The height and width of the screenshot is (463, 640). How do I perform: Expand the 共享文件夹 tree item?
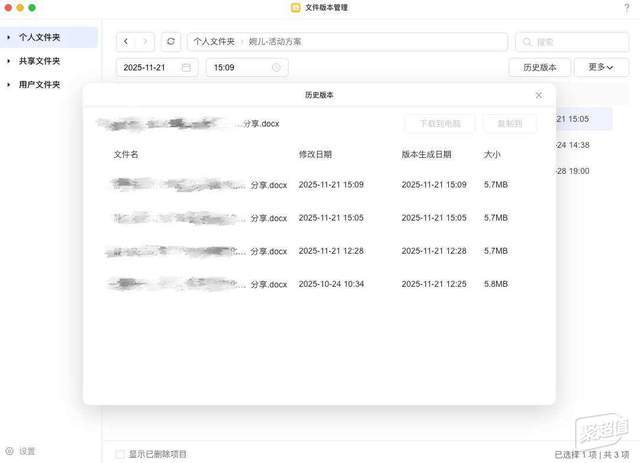pyautogui.click(x=9, y=61)
